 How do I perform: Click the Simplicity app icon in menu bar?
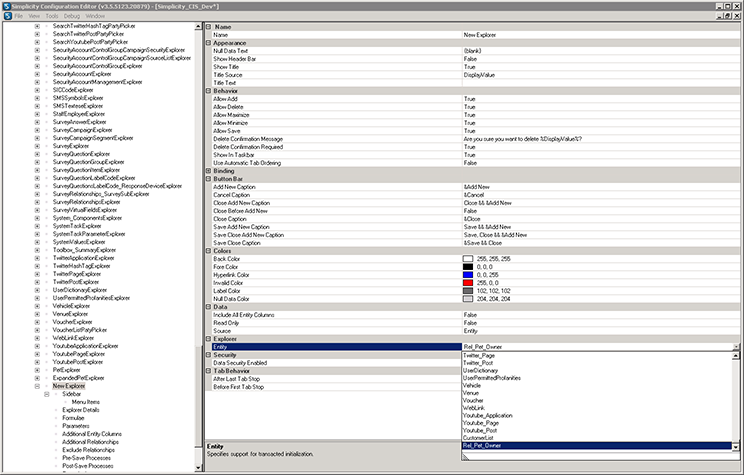[x=8, y=16]
